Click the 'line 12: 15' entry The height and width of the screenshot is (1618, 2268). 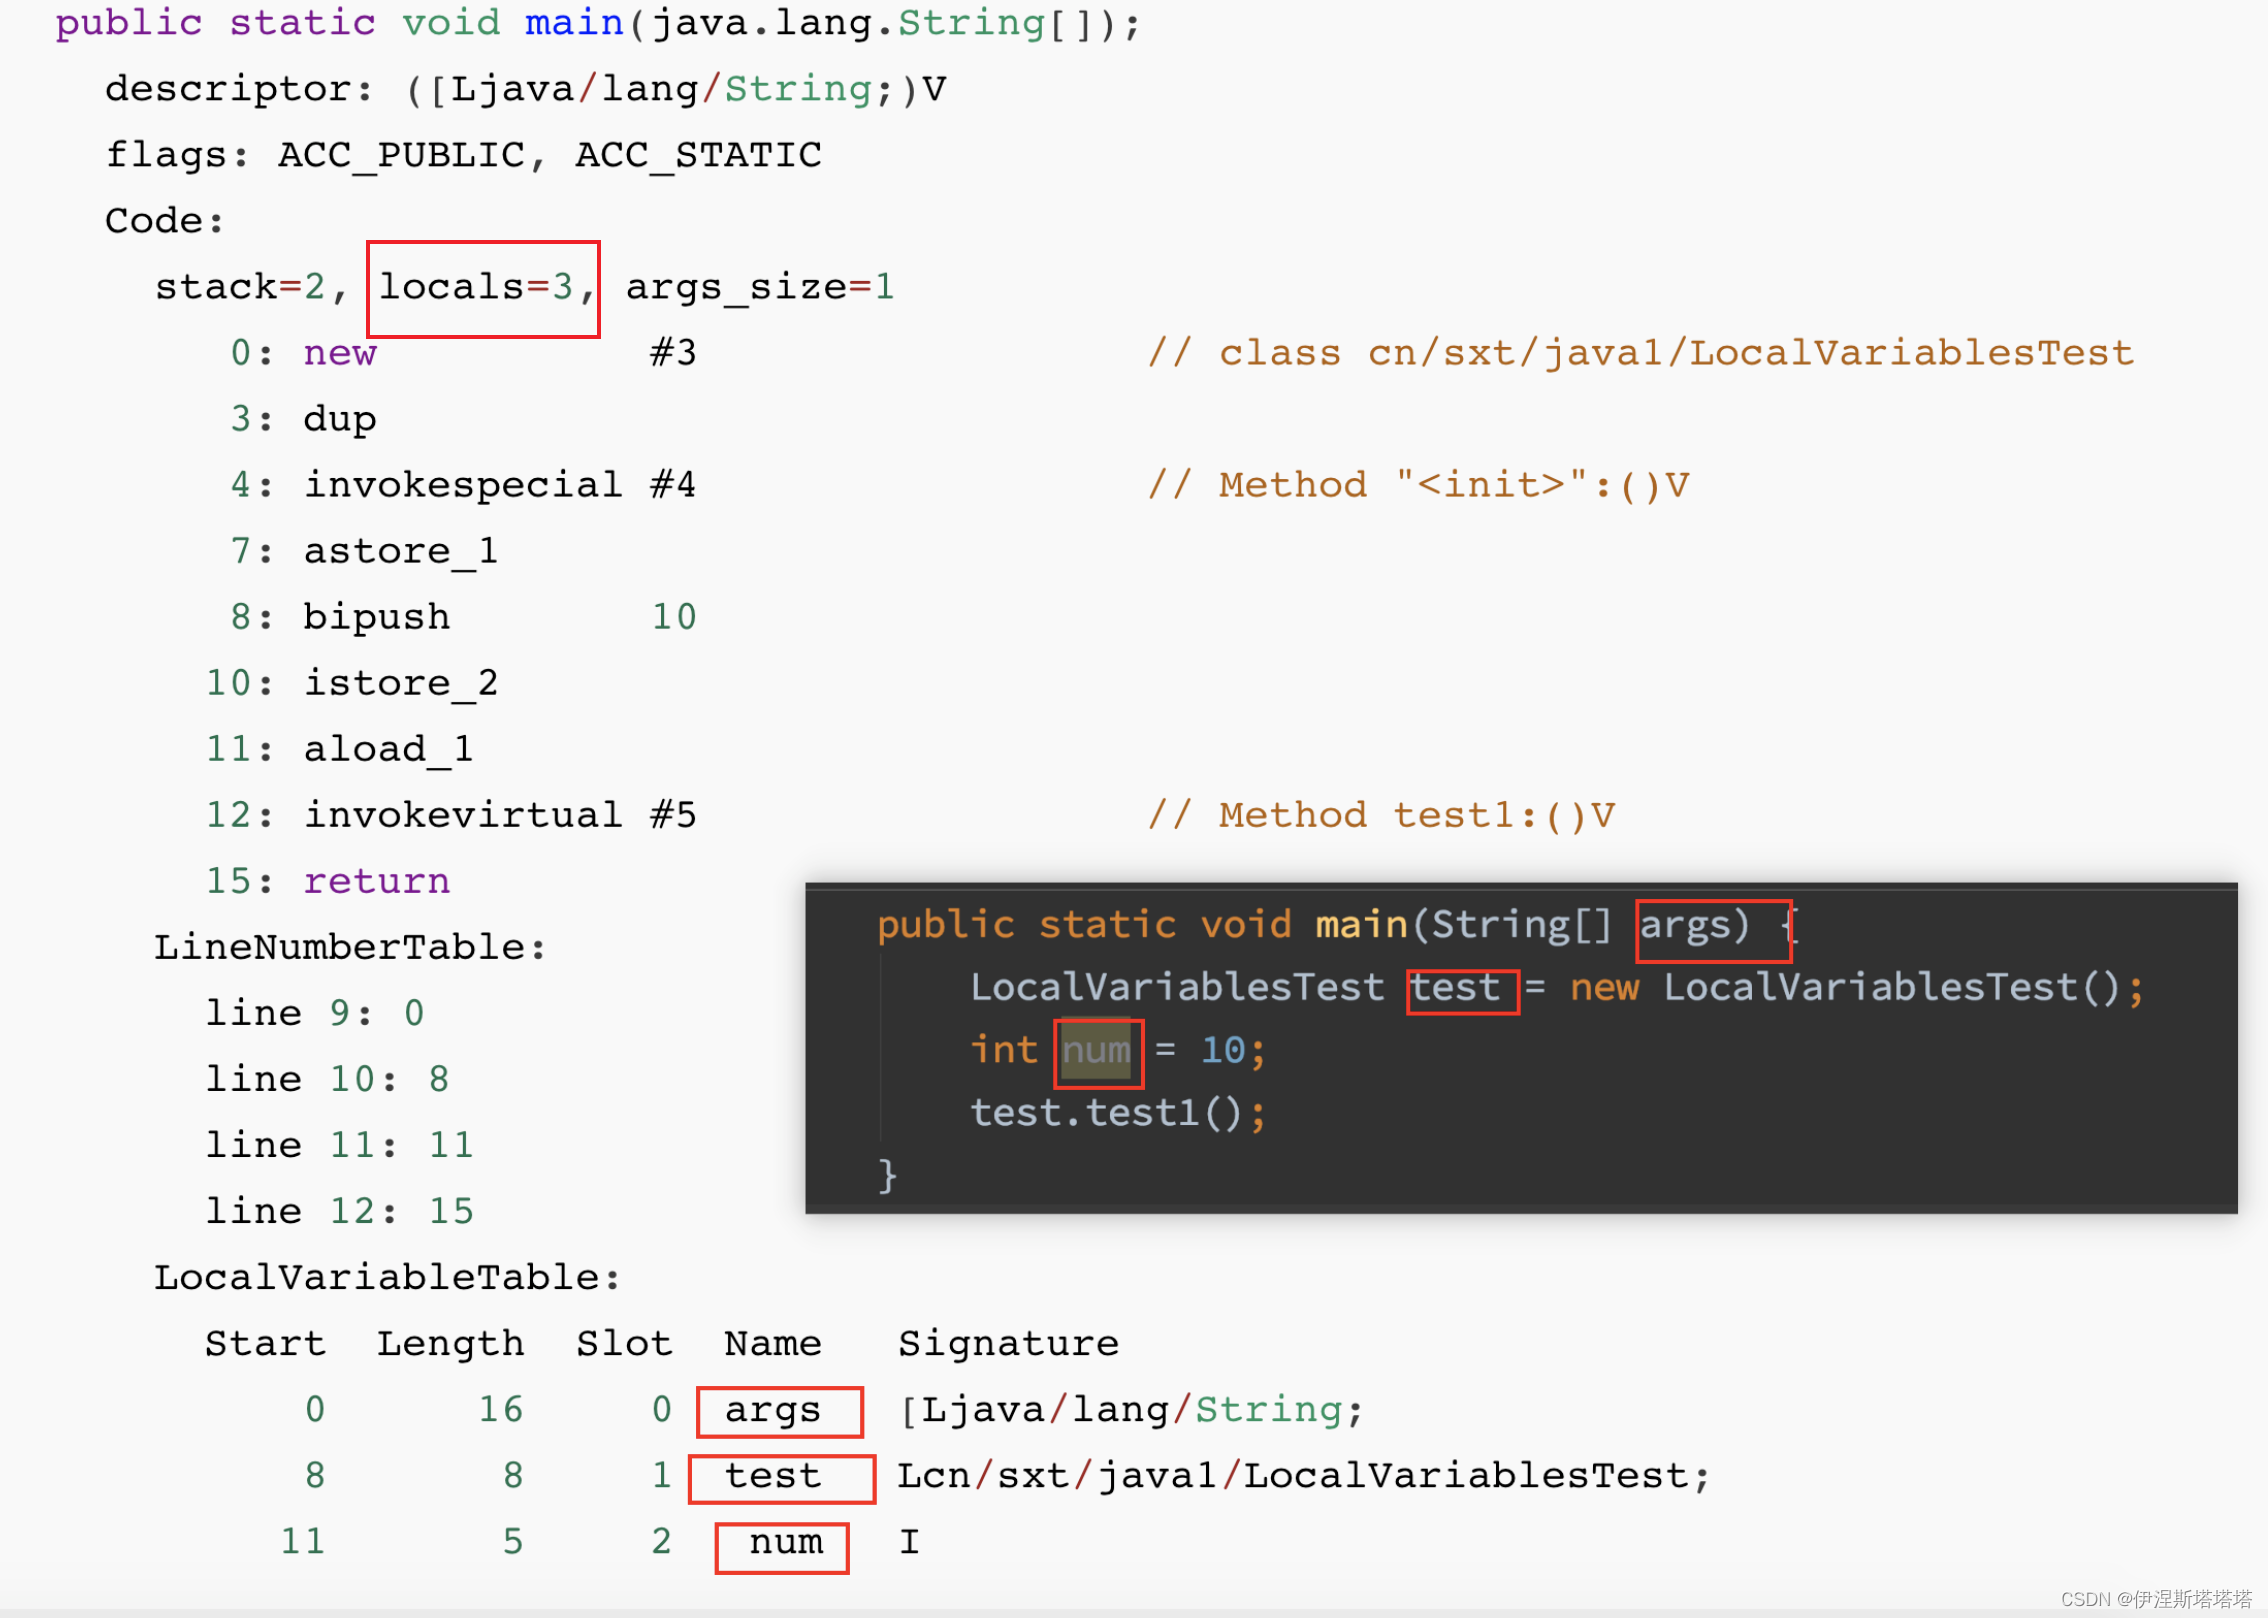[339, 1211]
